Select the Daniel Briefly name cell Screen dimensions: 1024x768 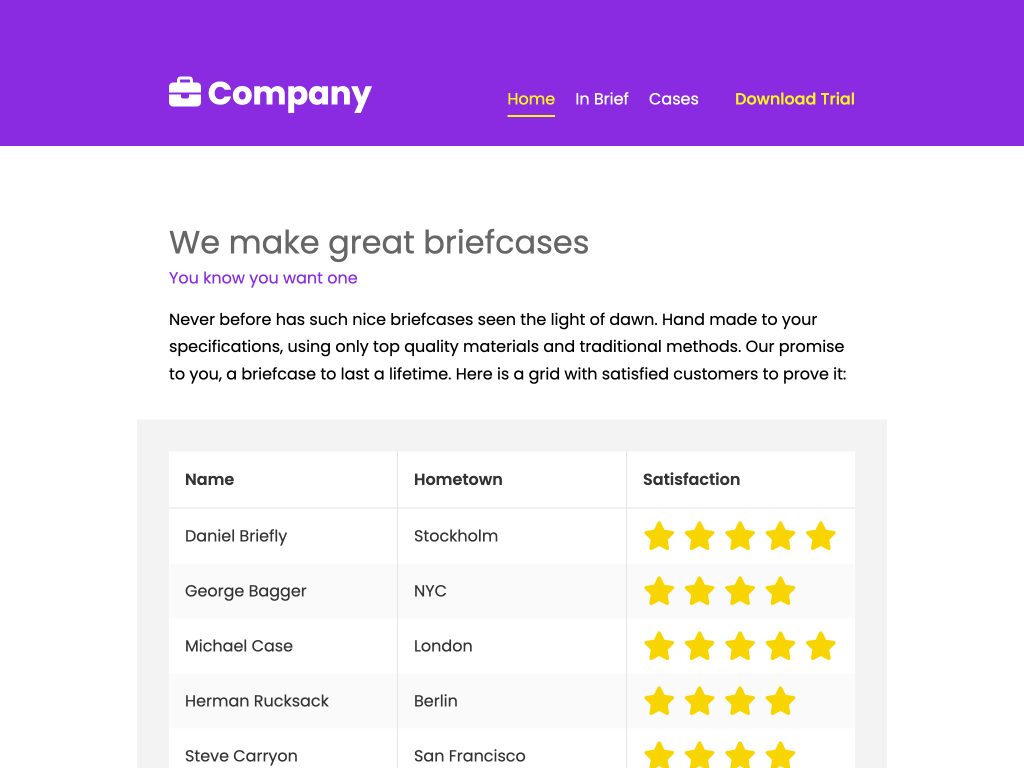click(236, 536)
